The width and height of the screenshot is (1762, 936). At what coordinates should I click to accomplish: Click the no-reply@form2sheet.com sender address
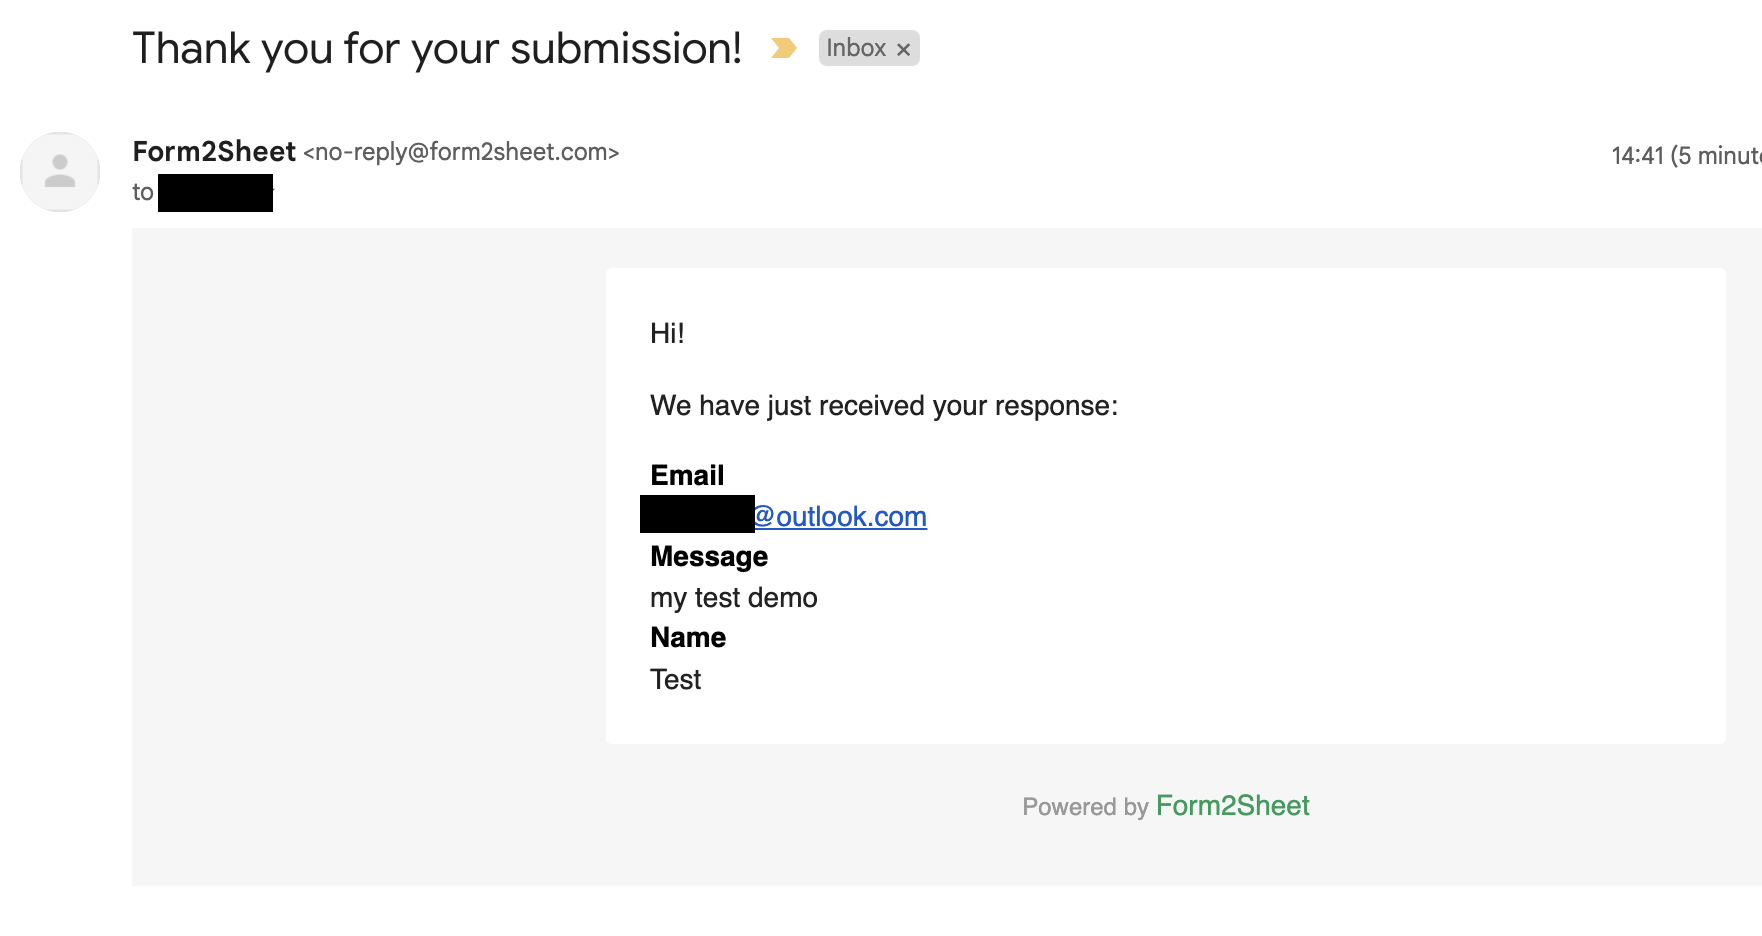461,152
